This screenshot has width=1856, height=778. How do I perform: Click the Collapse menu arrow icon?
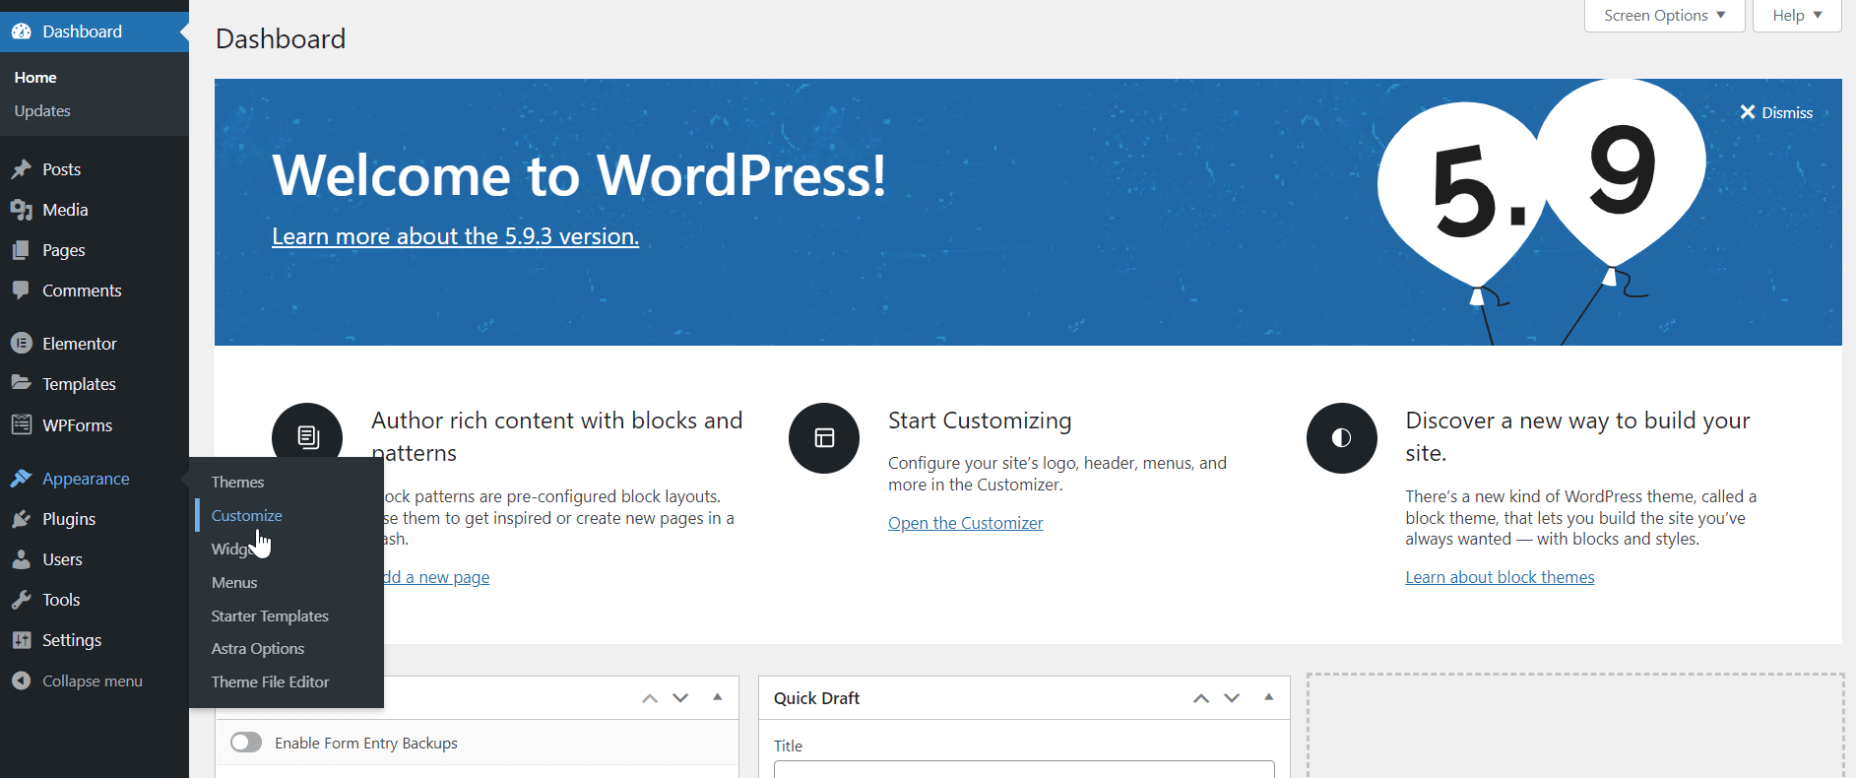click(21, 681)
